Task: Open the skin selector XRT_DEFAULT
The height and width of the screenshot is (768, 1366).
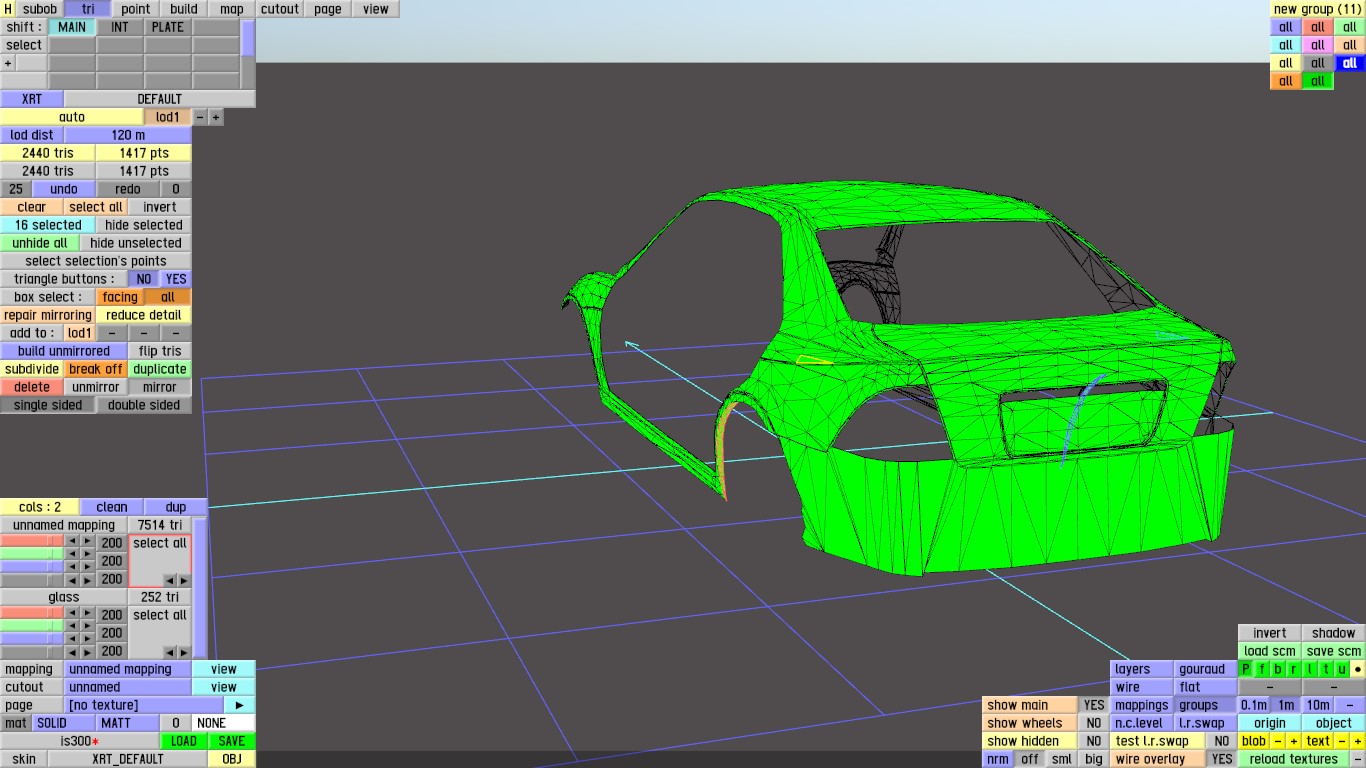Action: [128, 759]
